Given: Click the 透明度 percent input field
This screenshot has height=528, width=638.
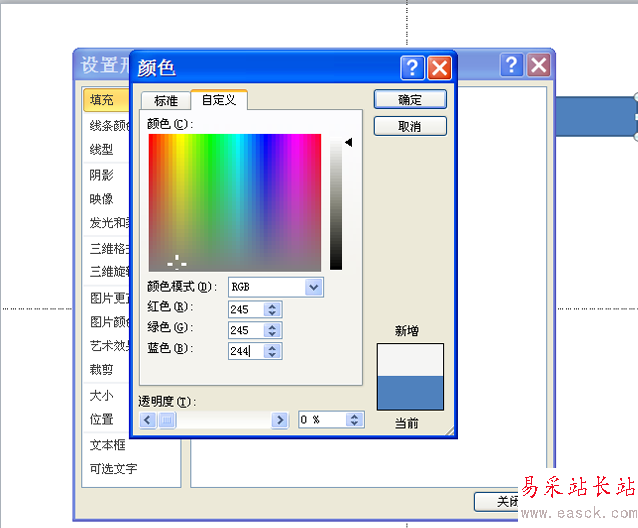Looking at the screenshot, I should pyautogui.click(x=322, y=420).
